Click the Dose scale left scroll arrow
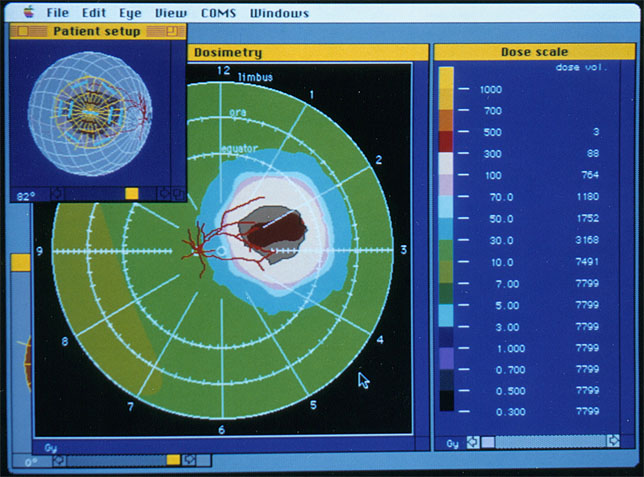The image size is (644, 477). [473, 441]
